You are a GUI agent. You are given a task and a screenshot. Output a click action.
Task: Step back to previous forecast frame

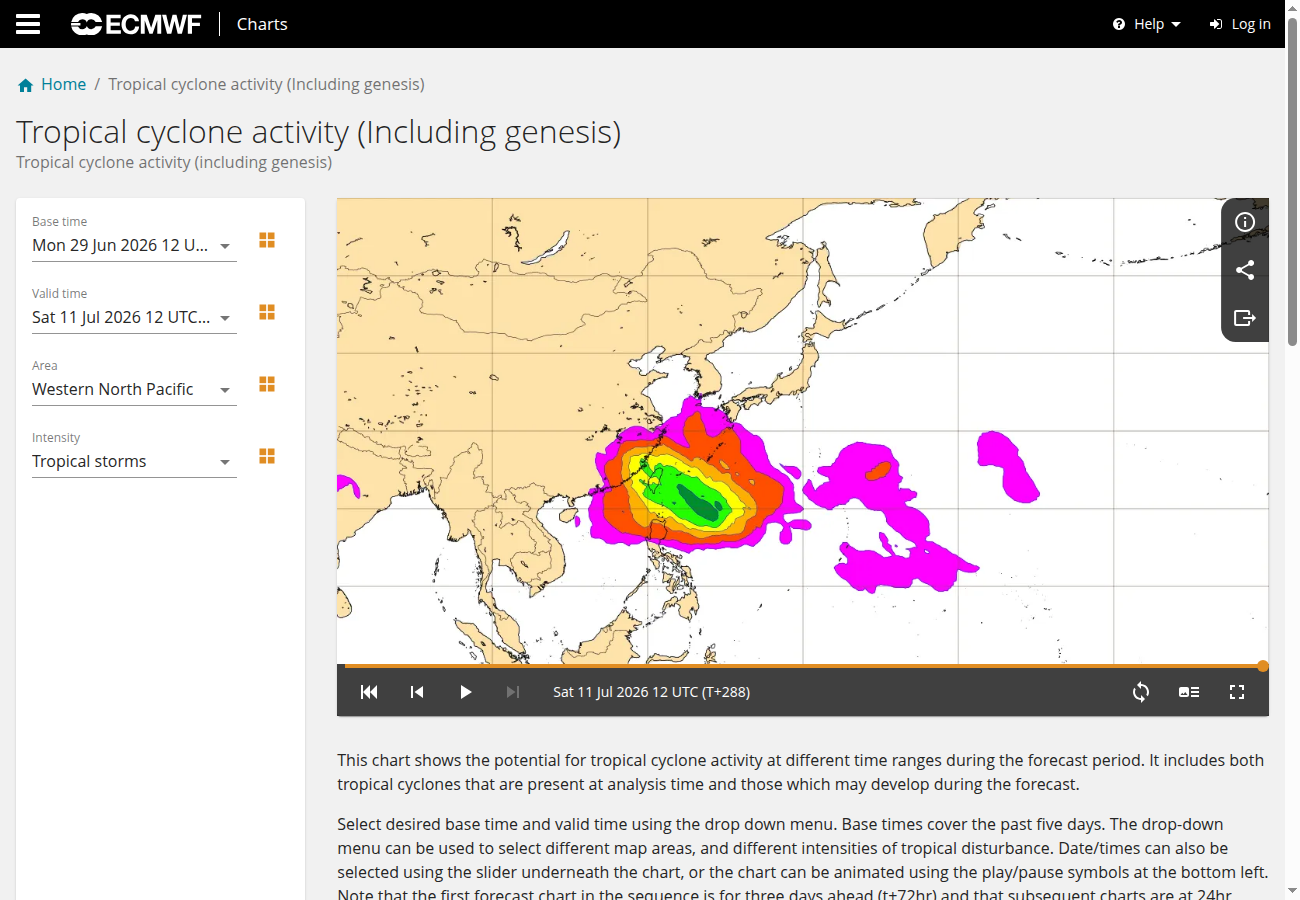point(417,692)
